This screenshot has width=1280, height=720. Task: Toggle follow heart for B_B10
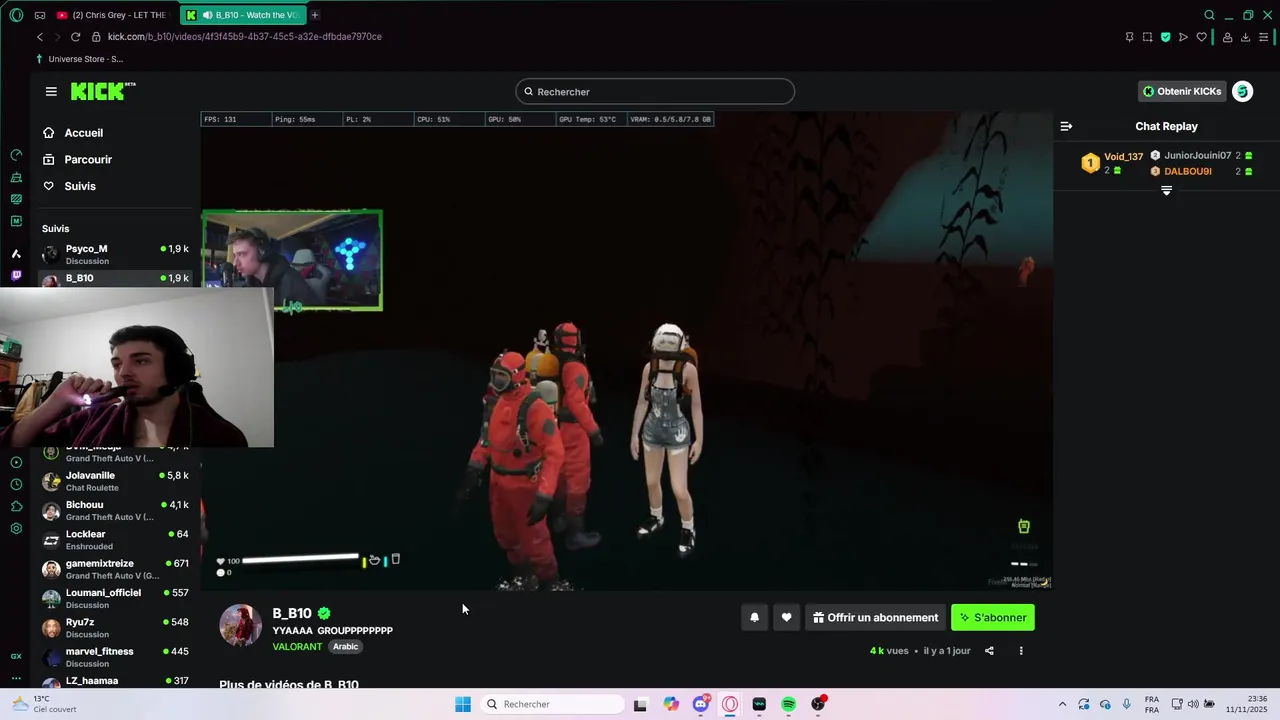click(787, 617)
